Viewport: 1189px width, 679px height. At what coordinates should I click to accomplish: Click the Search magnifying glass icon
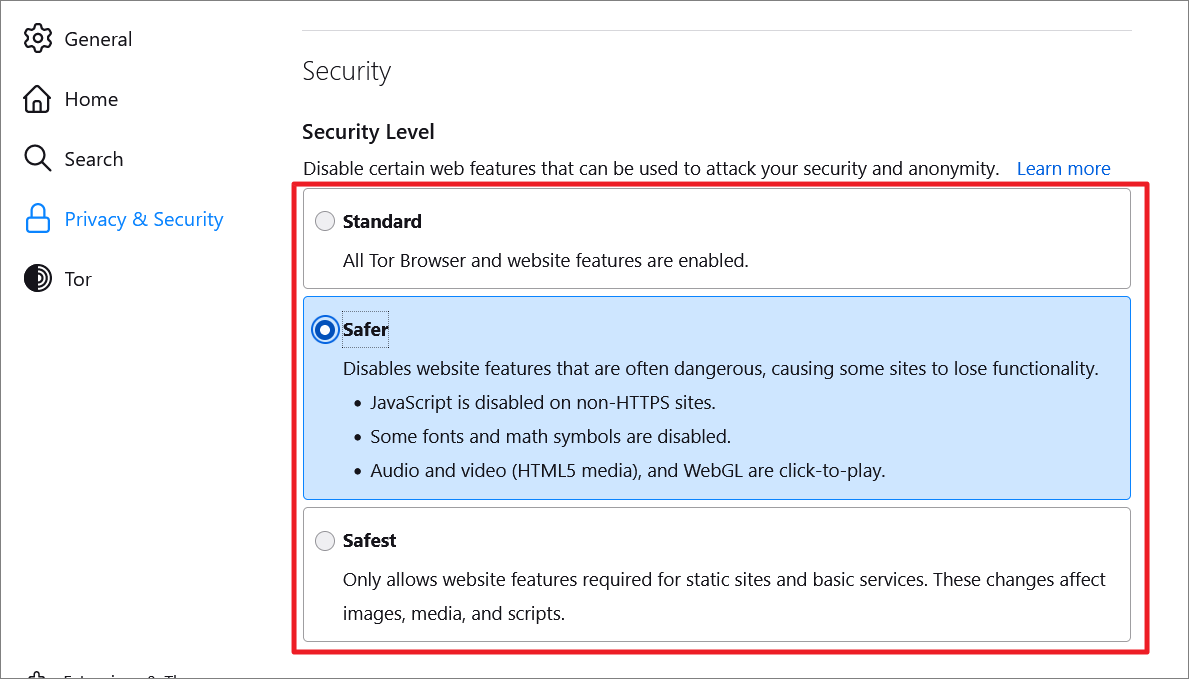[x=37, y=159]
